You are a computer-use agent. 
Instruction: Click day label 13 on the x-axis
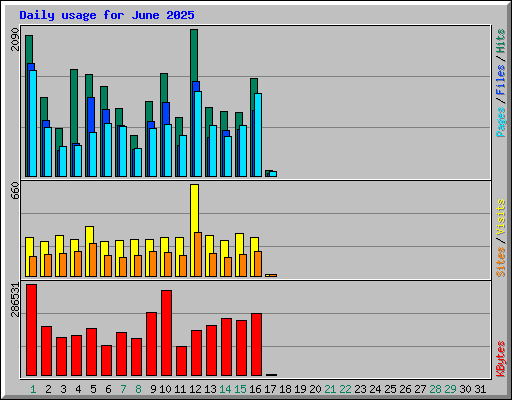point(210,389)
